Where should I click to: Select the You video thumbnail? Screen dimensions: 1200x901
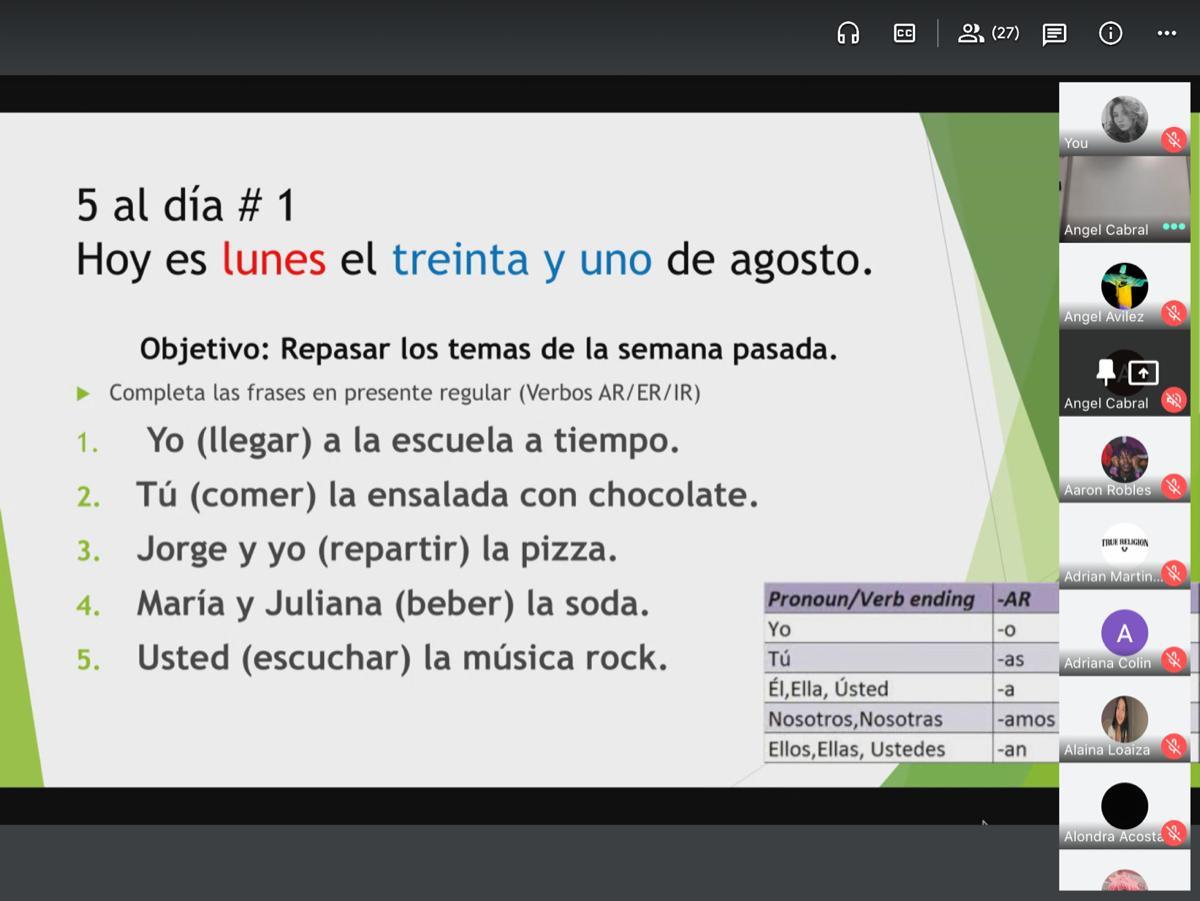(x=1124, y=119)
